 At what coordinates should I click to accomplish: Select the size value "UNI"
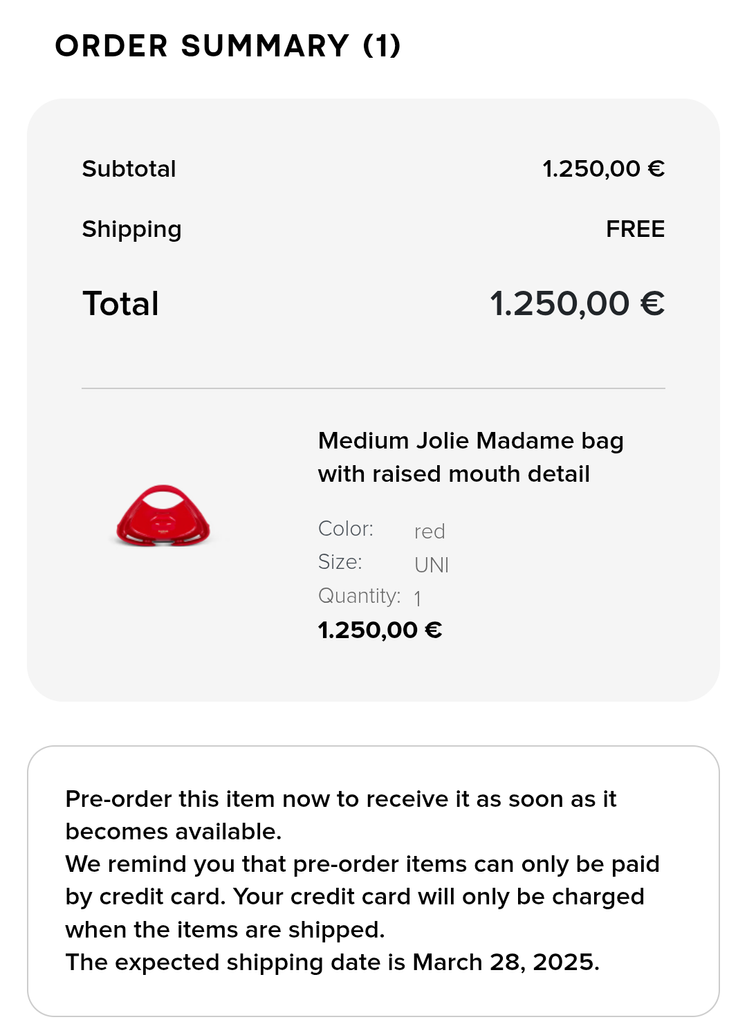432,565
